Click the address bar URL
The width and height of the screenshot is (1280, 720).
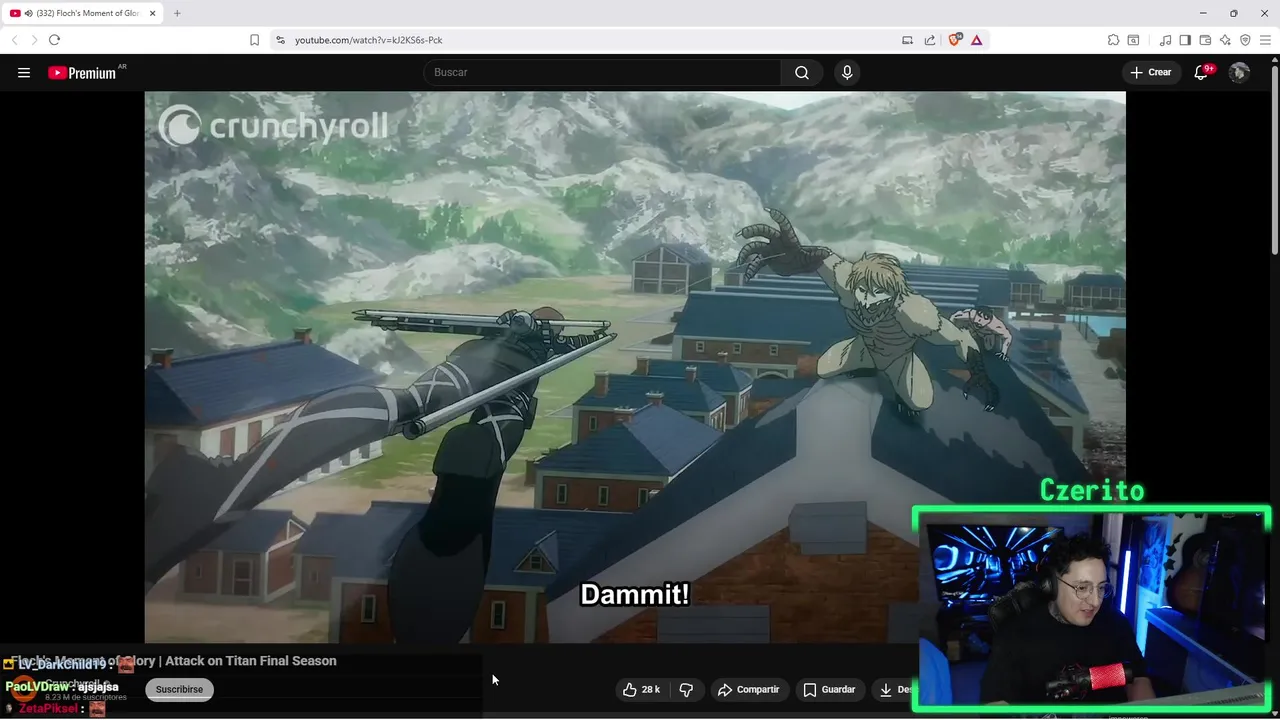369,40
